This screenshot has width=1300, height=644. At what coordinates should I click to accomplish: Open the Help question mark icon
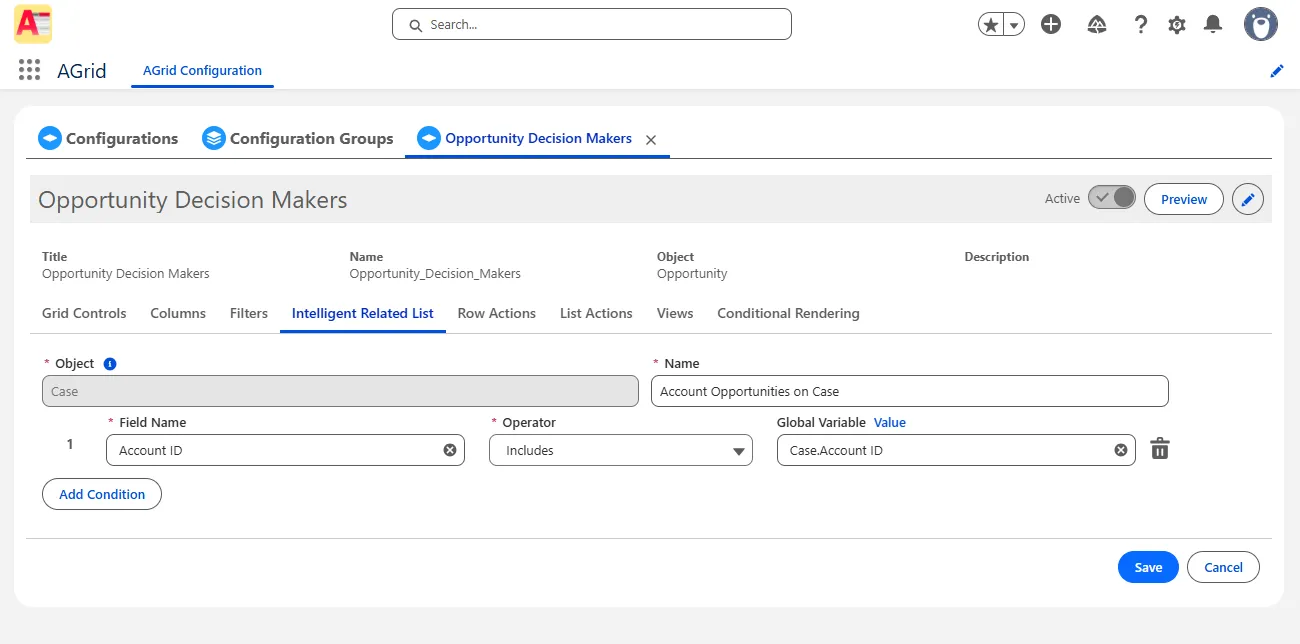[1140, 25]
